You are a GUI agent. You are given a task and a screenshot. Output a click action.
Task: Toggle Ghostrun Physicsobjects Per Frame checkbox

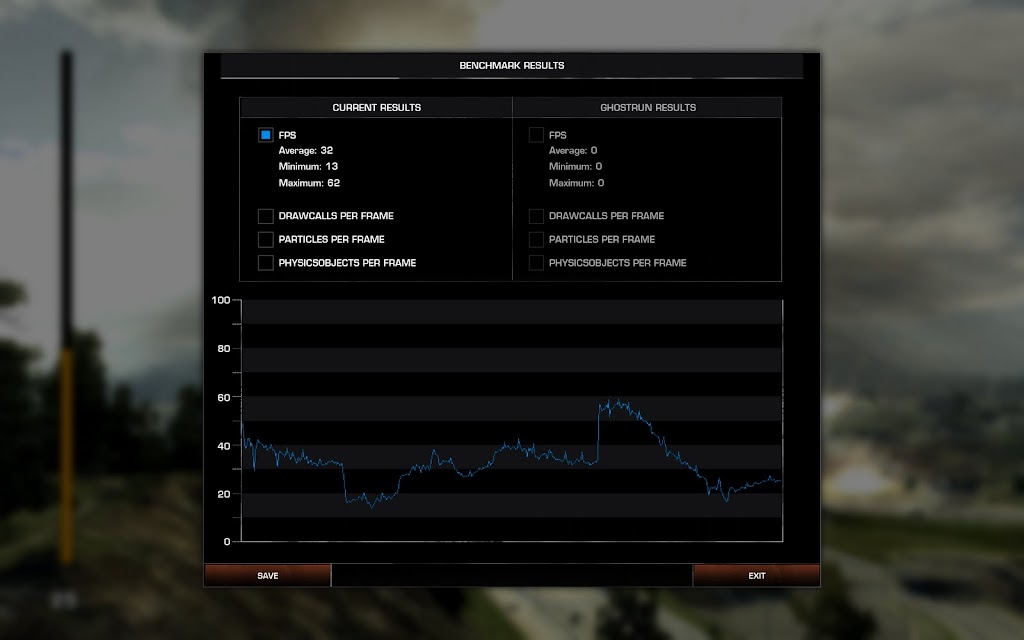[x=536, y=263]
